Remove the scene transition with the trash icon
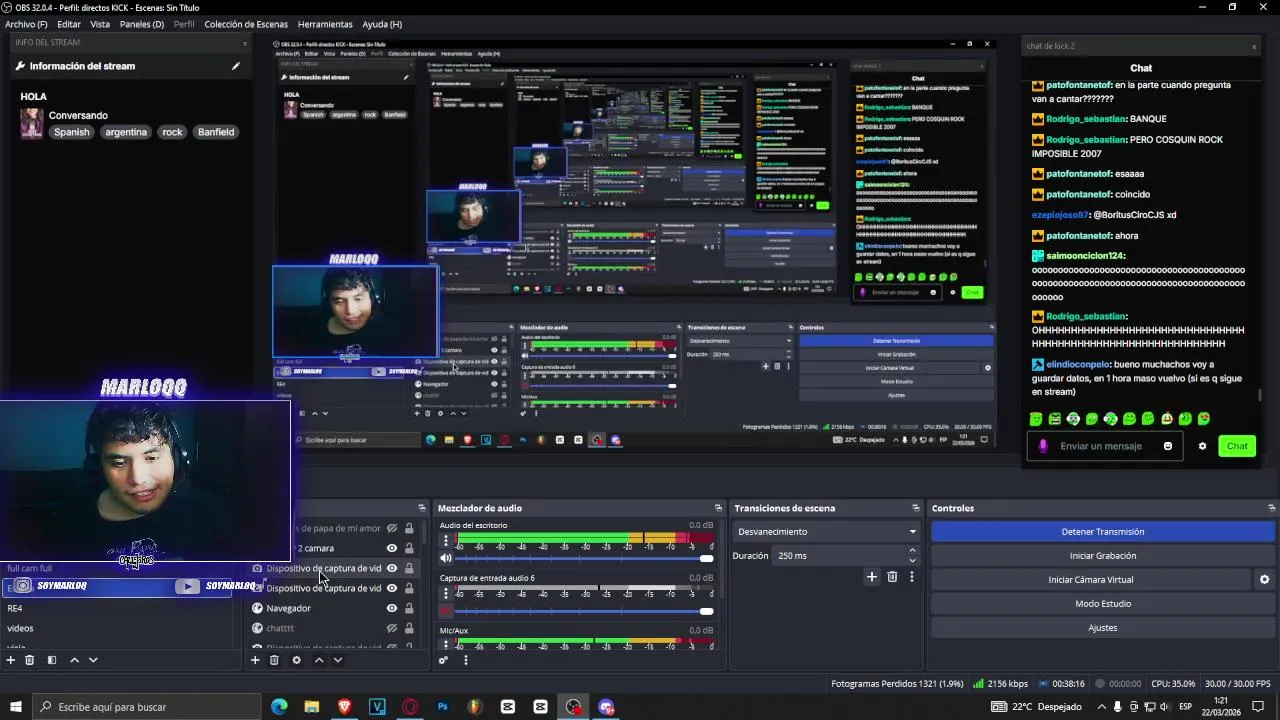 [x=892, y=577]
